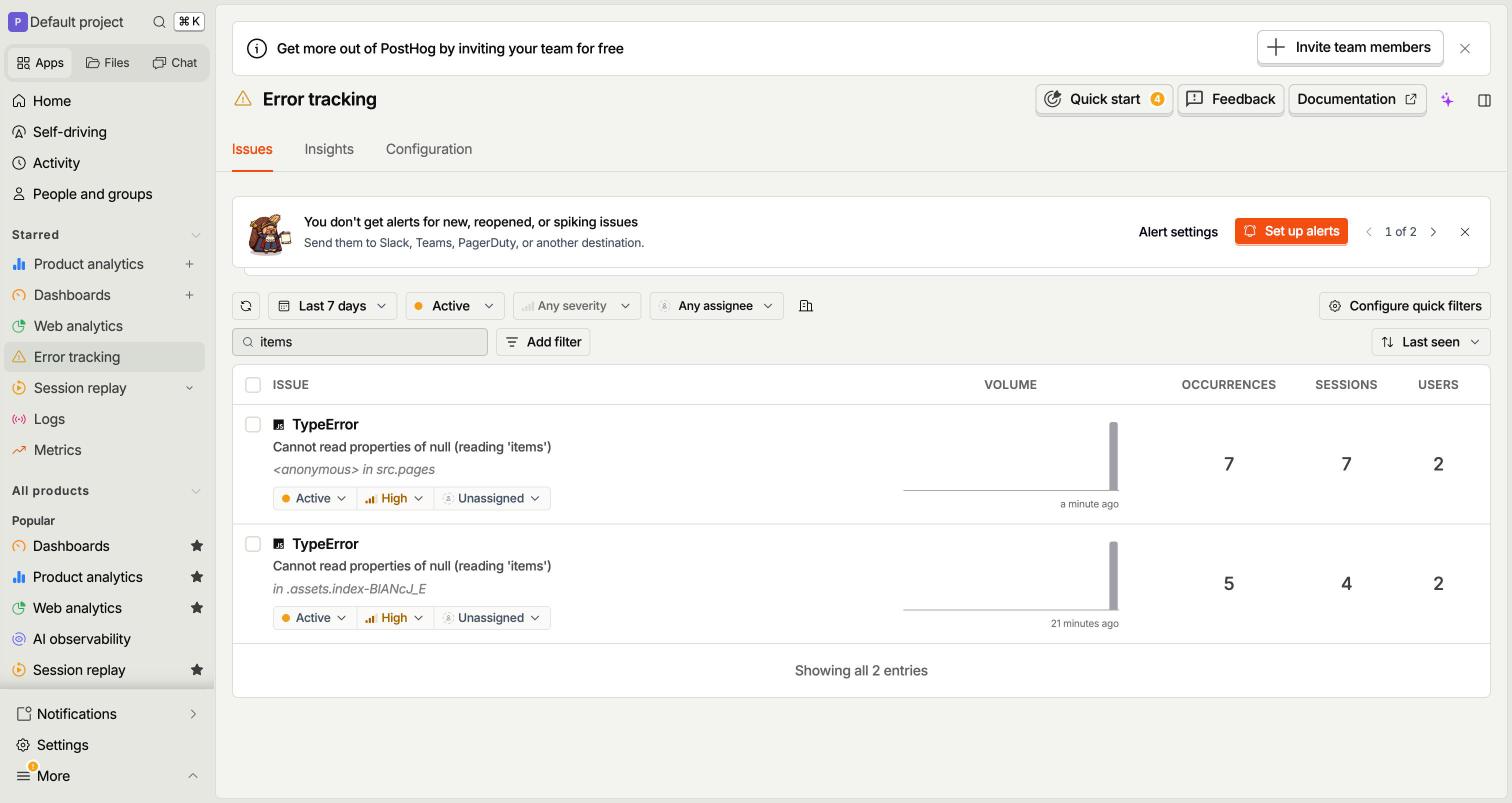
Task: Select all issues checkbox in header
Action: click(253, 385)
